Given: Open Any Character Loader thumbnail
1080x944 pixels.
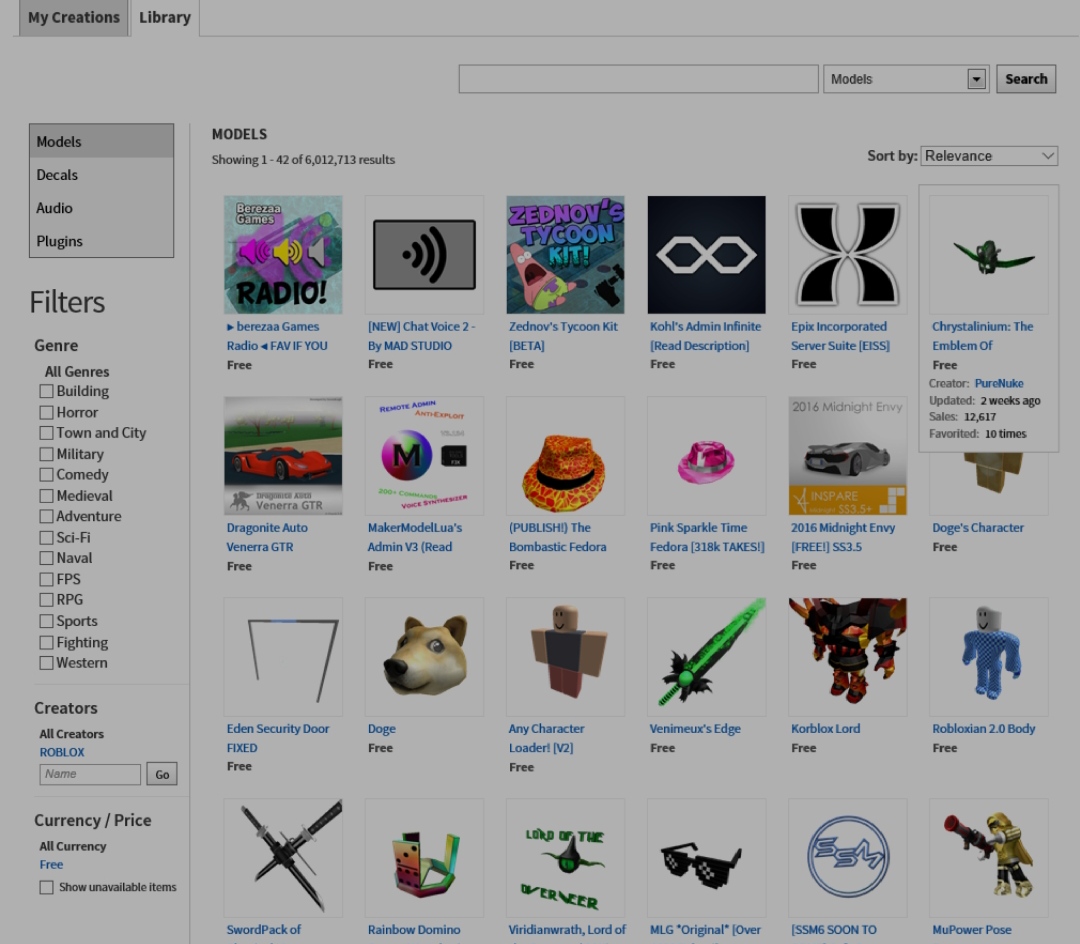Looking at the screenshot, I should tap(565, 657).
